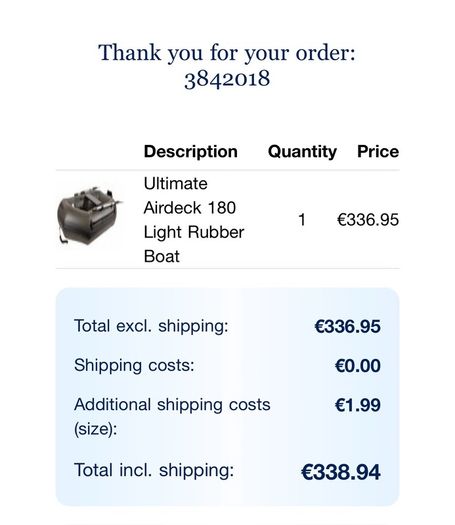455x525 pixels.
Task: Click the Additional shipping costs (size) label
Action: coord(172,417)
